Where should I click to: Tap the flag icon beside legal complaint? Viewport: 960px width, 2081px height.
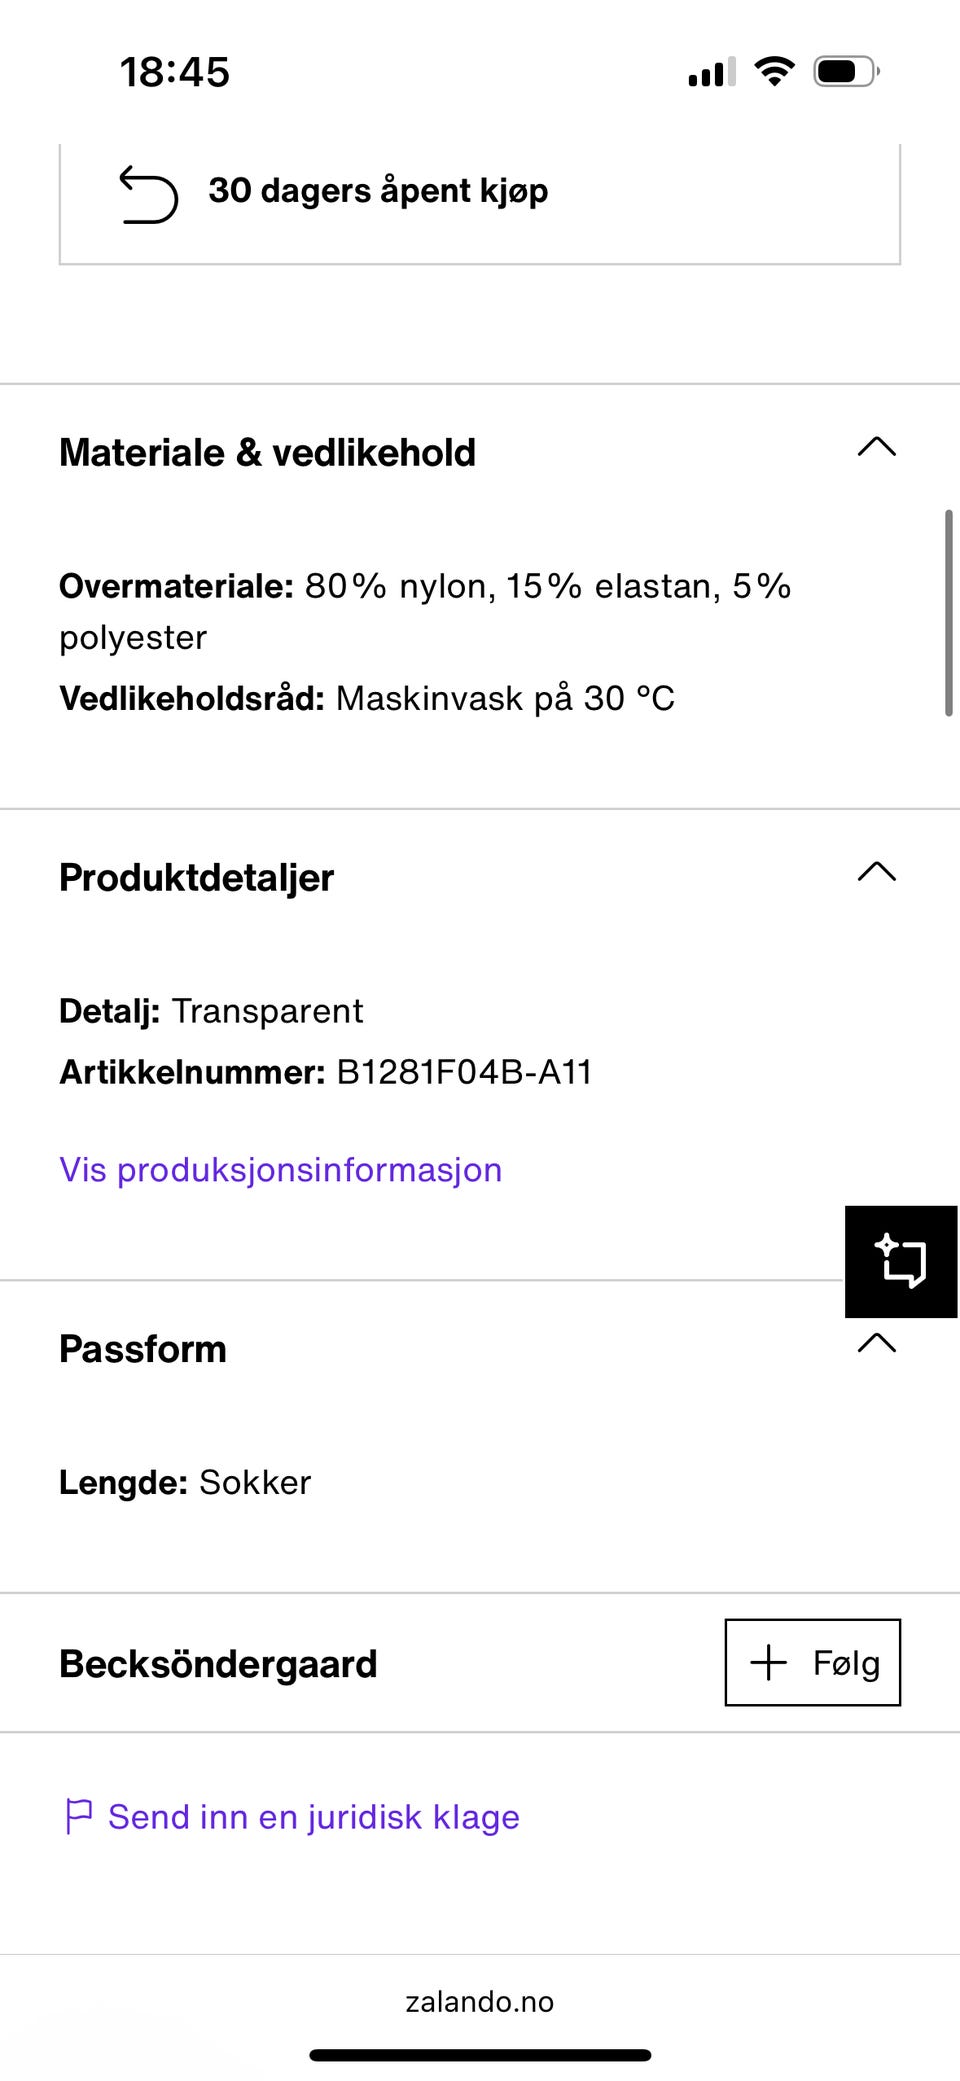point(78,1816)
